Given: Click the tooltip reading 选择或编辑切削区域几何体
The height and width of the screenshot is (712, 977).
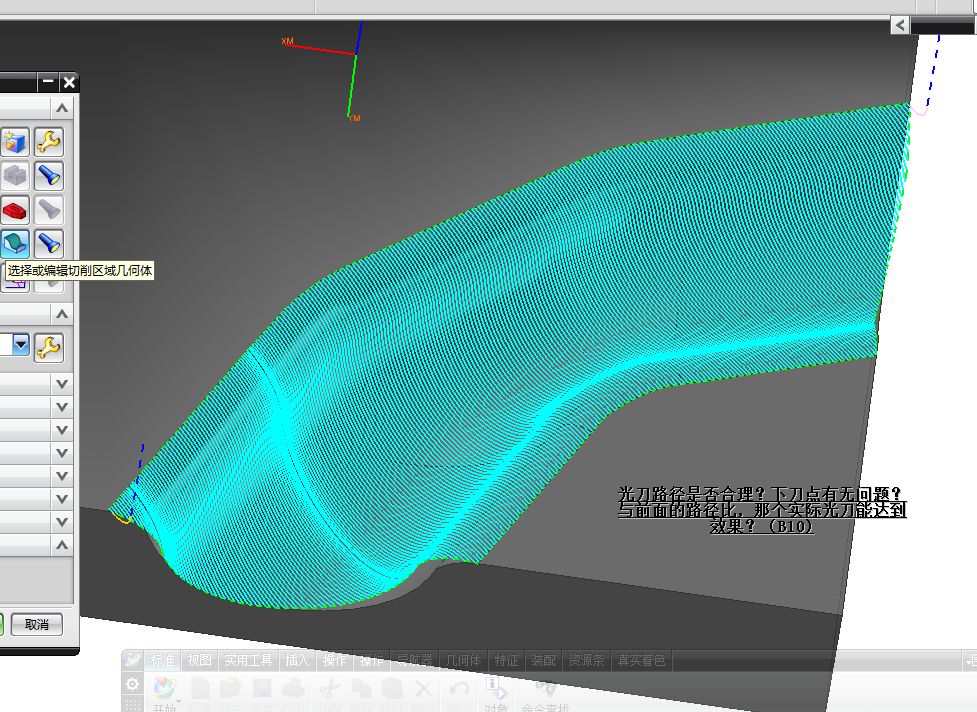Looking at the screenshot, I should click(x=80, y=270).
